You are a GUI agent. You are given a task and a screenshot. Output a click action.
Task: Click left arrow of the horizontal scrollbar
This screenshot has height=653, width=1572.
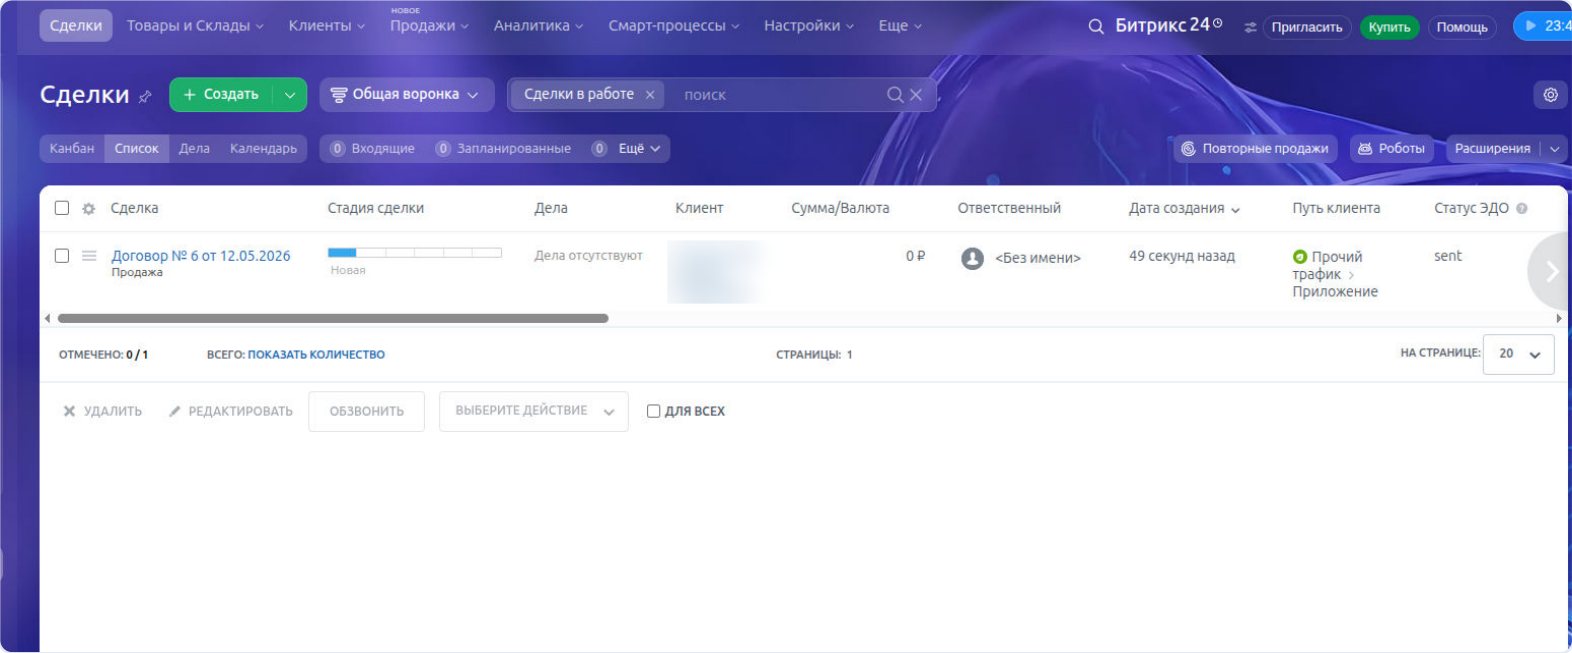coord(47,318)
